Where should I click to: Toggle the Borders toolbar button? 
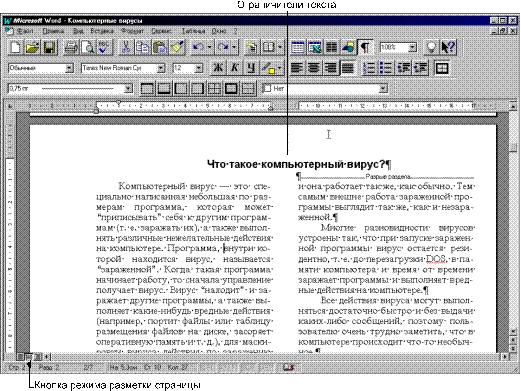(442, 68)
